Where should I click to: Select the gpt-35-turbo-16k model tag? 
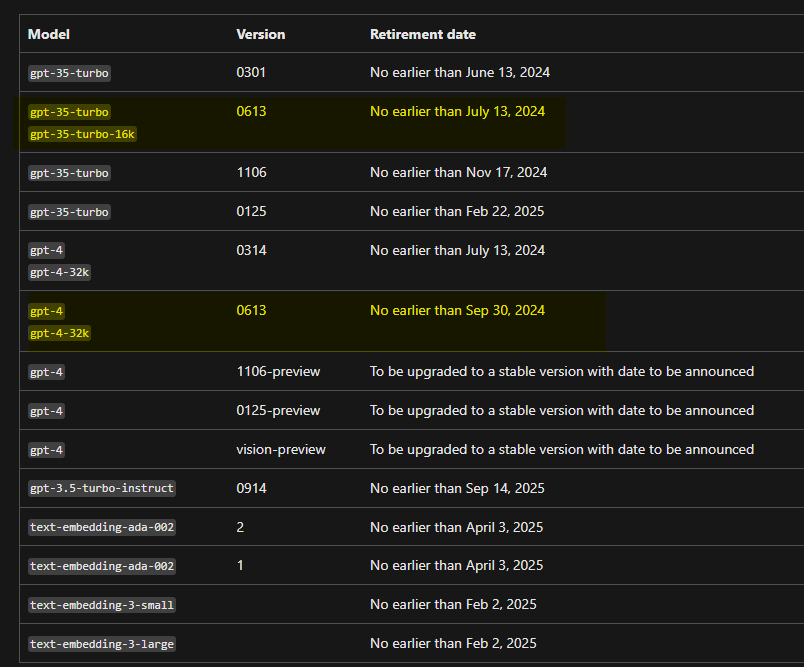click(x=82, y=134)
